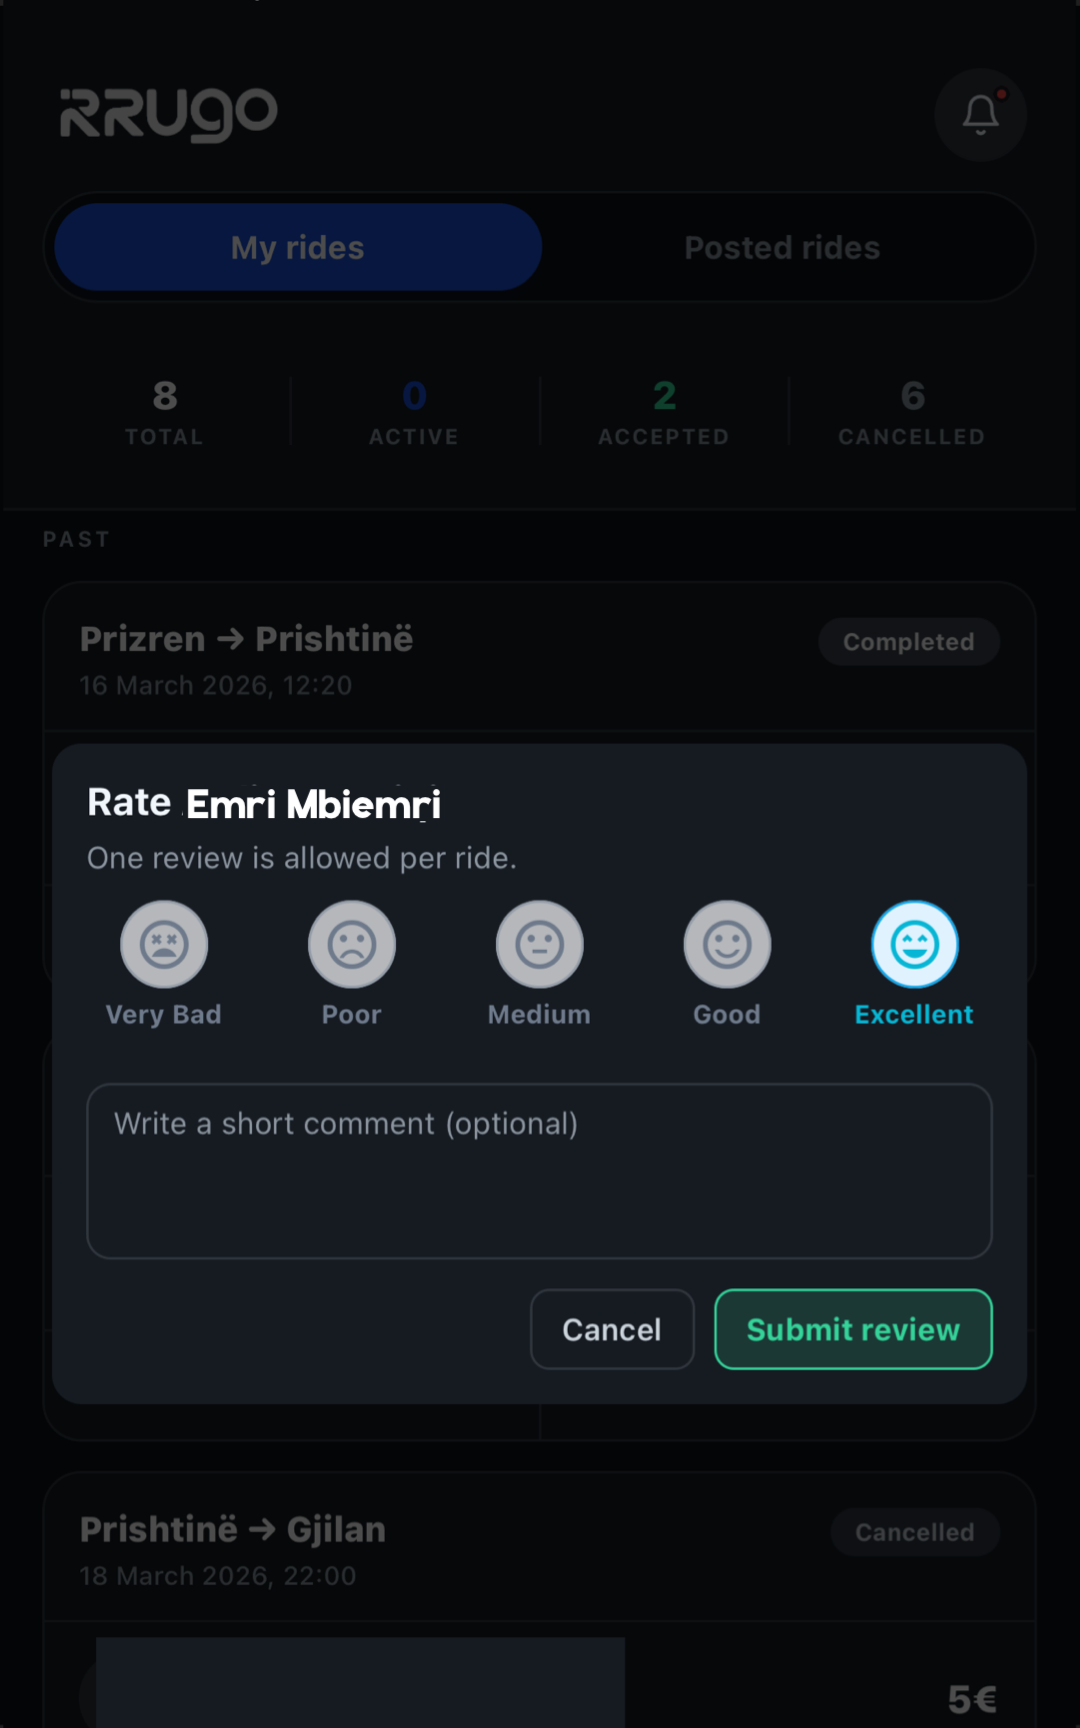This screenshot has width=1080, height=1728.
Task: Select the Medium neutral face rating
Action: coord(540,944)
